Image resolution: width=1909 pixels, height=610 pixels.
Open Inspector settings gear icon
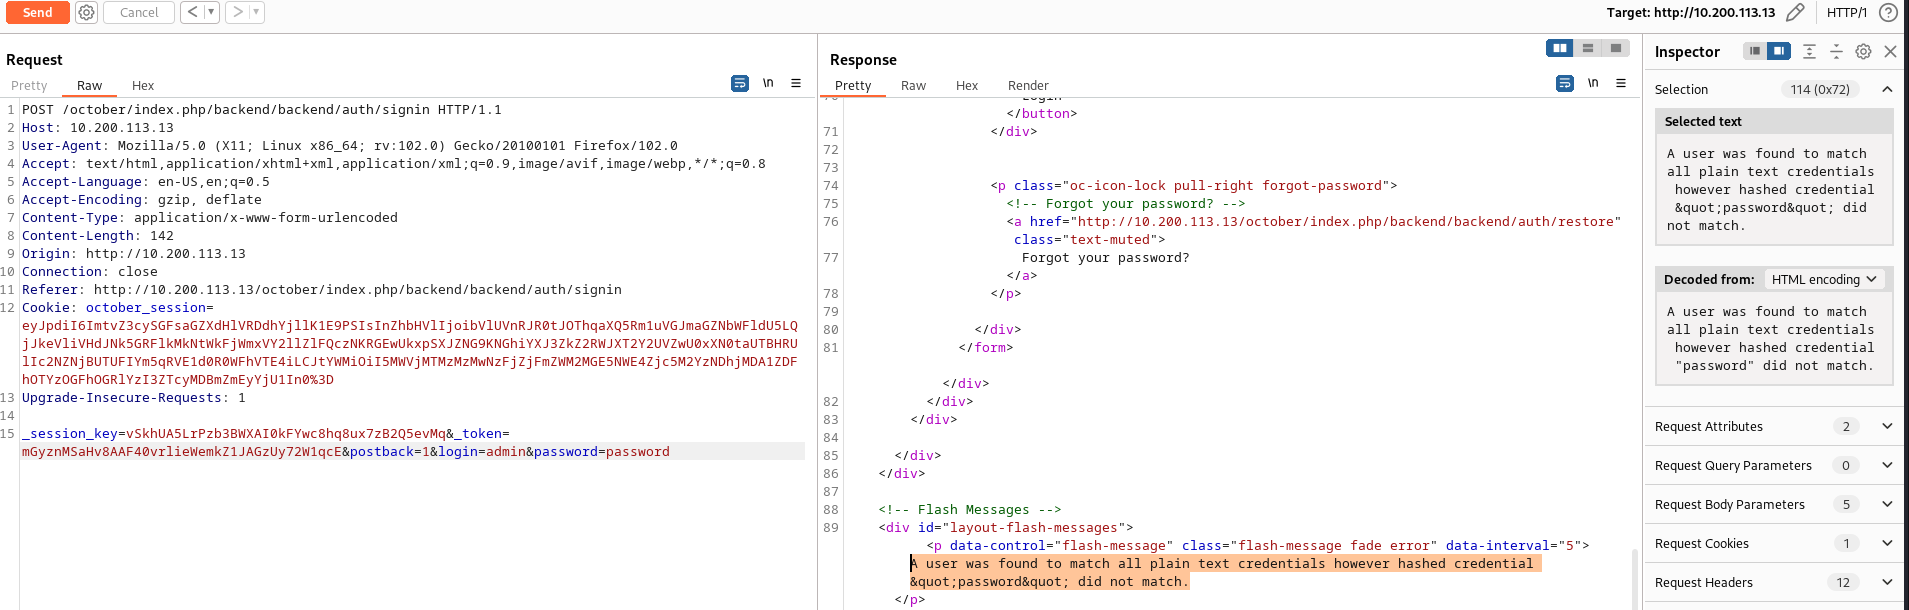click(1863, 52)
